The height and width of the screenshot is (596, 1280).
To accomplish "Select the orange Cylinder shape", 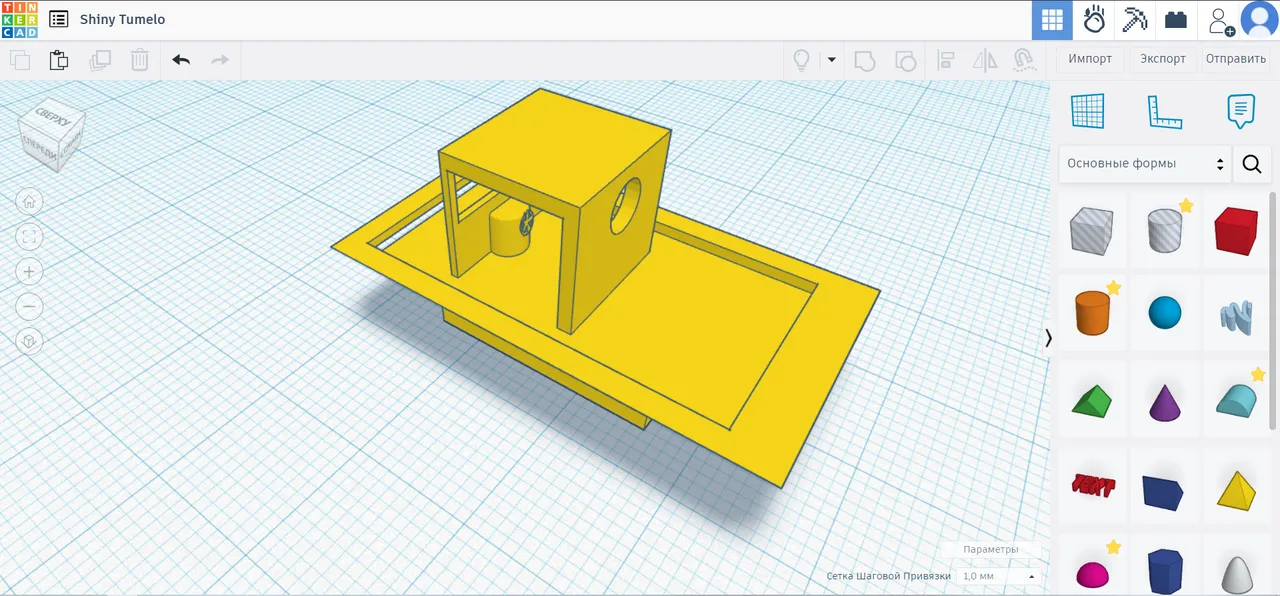I will coord(1092,313).
